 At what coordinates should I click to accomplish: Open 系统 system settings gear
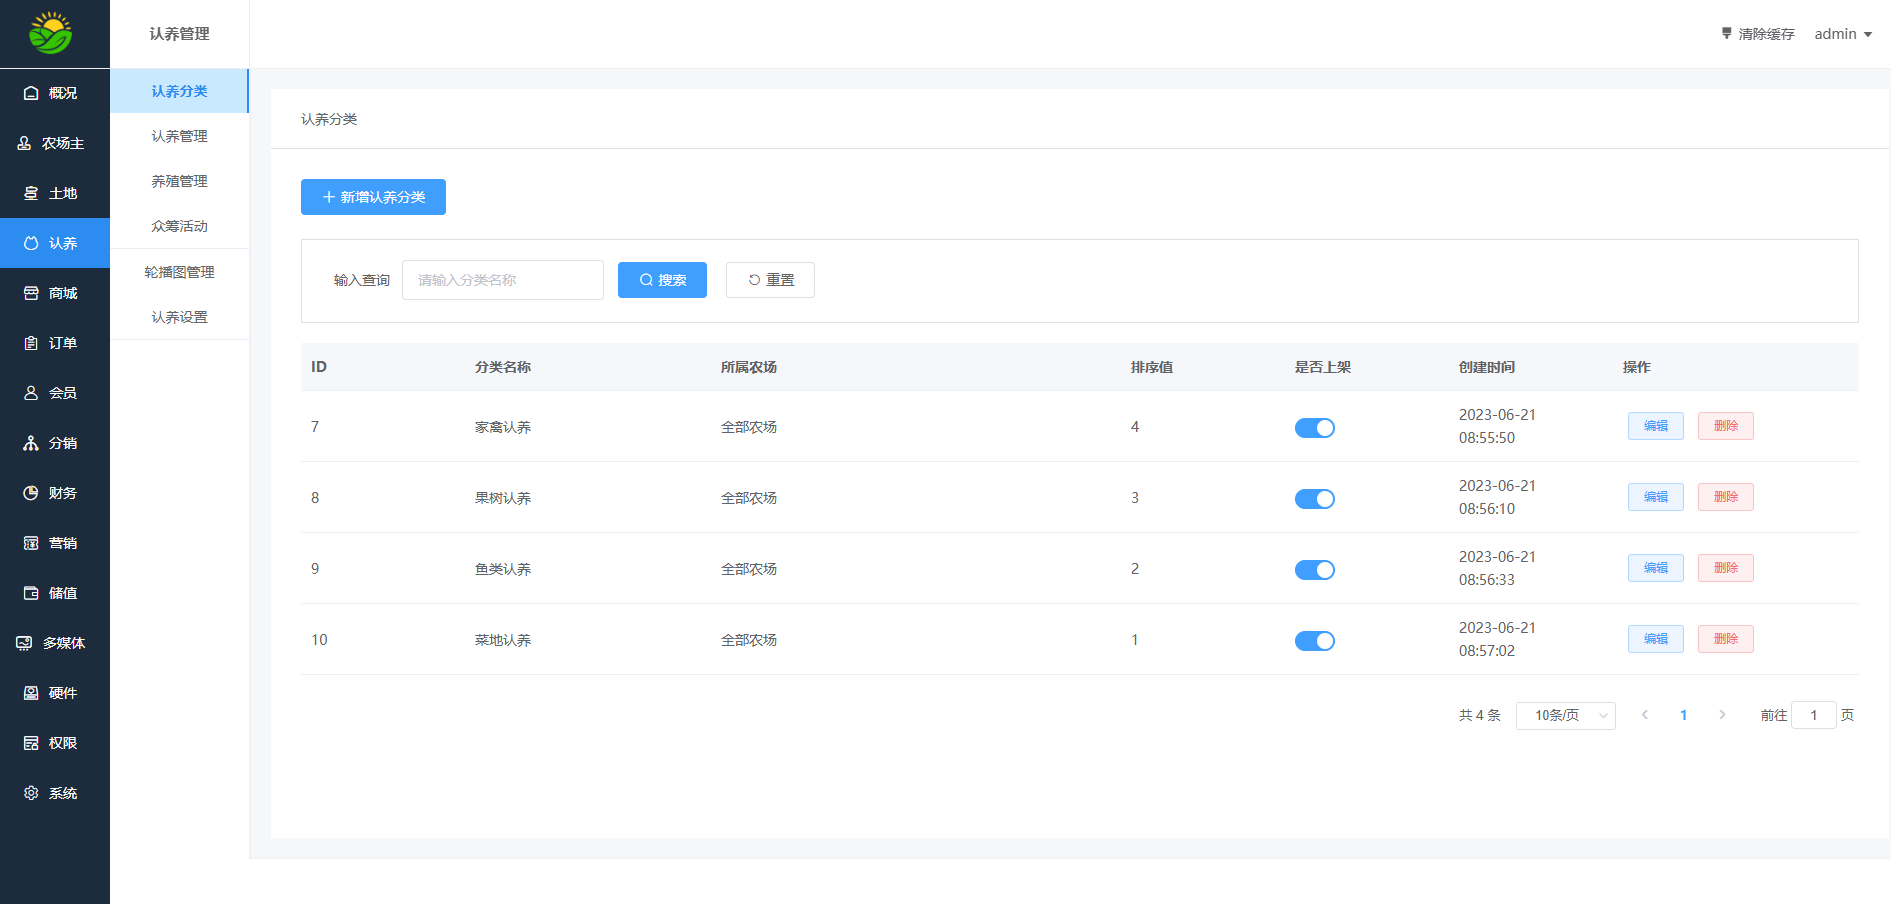tap(32, 793)
